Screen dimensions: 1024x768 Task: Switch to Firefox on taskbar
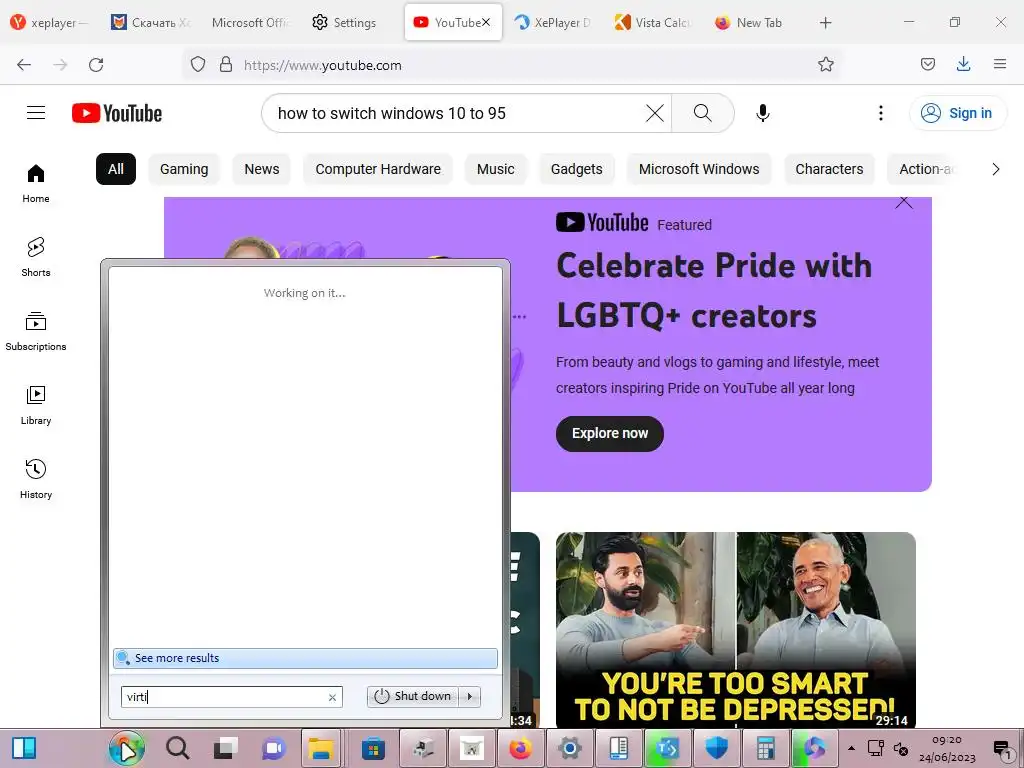[x=520, y=748]
